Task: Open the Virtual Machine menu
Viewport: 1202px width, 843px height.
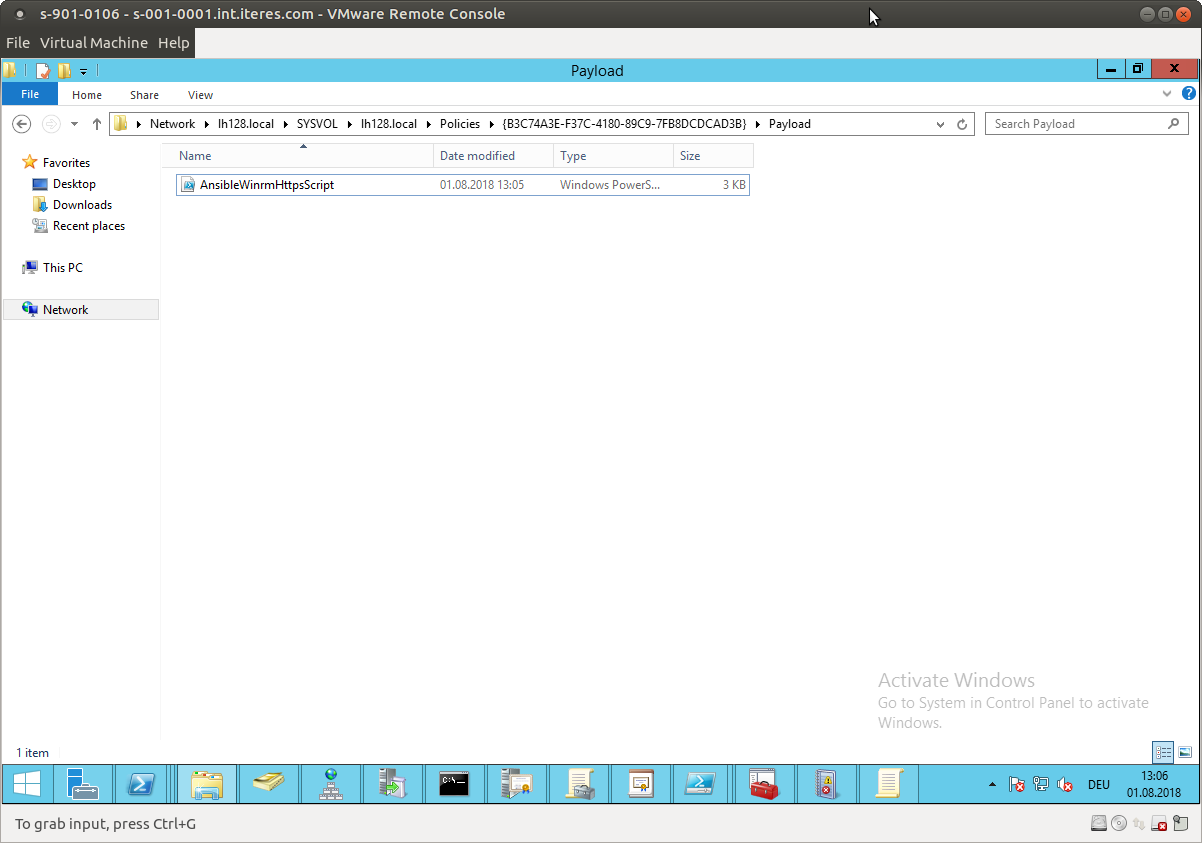Action: [x=94, y=43]
